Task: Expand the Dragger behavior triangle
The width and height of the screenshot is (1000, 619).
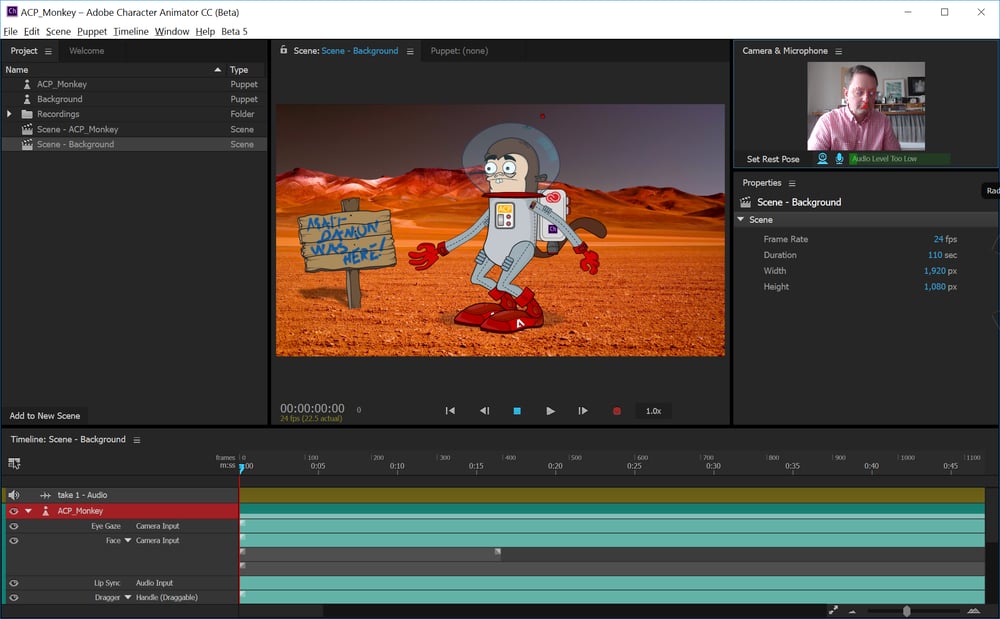Action: pyautogui.click(x=128, y=597)
